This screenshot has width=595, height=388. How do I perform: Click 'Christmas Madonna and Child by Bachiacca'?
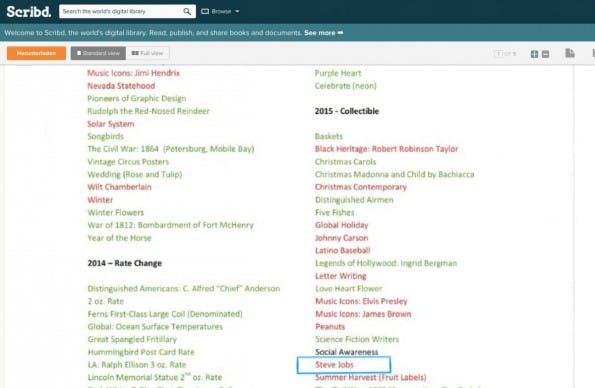pyautogui.click(x=395, y=174)
